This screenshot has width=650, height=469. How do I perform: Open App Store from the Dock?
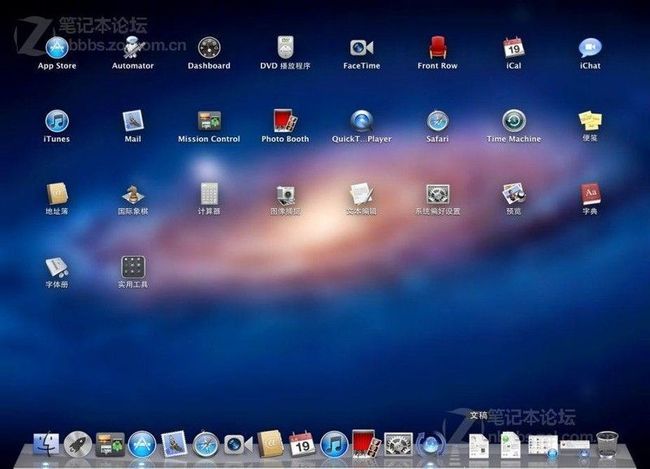142,445
